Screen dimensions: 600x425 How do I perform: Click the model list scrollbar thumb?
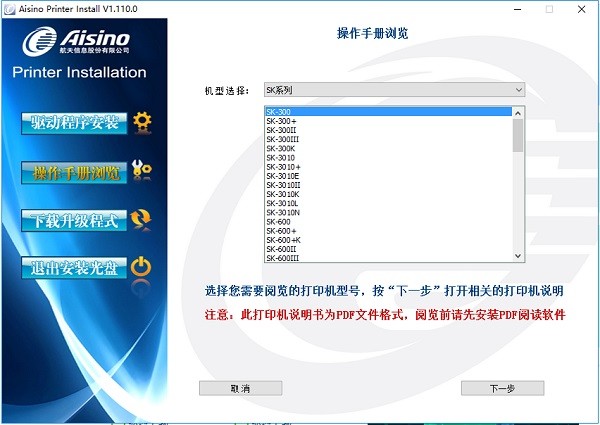point(518,135)
